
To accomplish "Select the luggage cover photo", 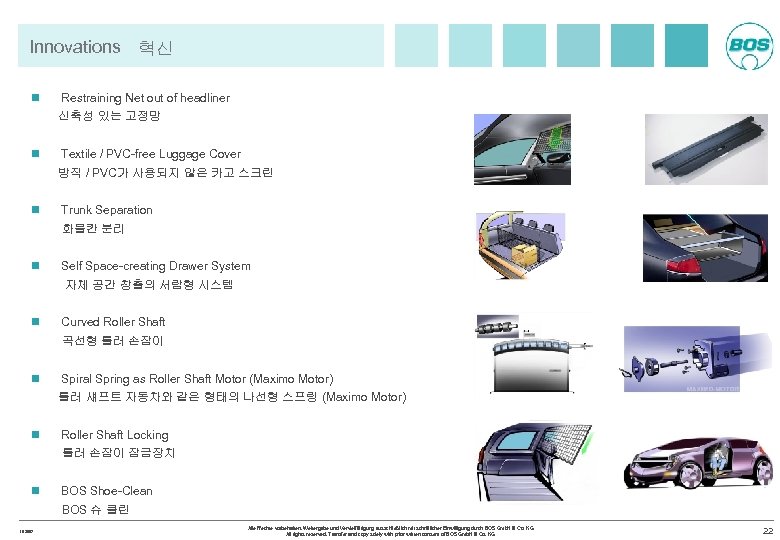I will [706, 149].
